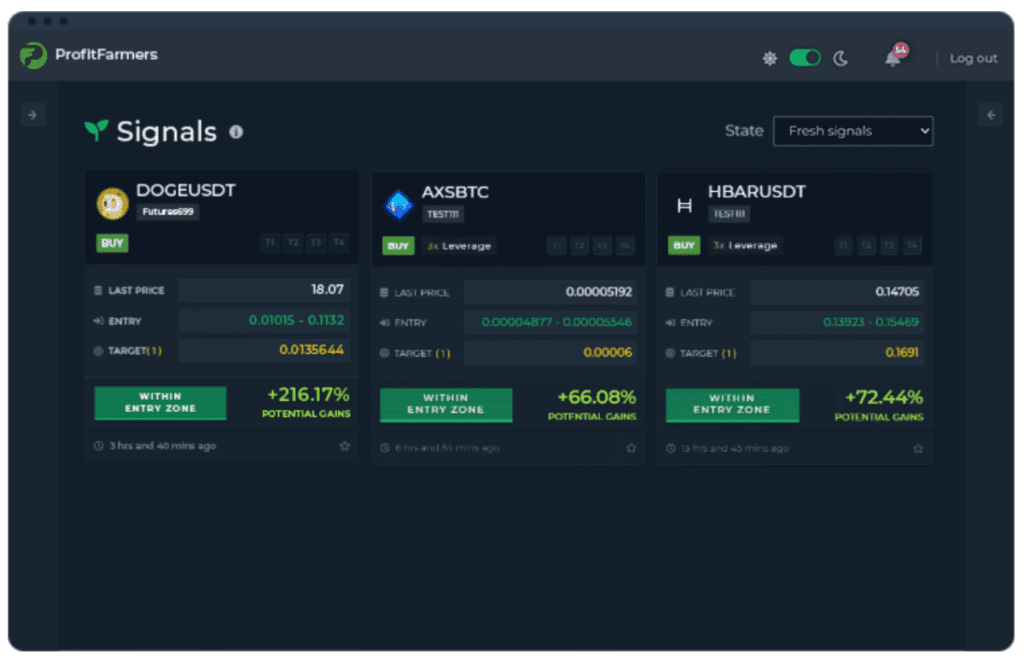Click the 3x Leverage tag on AXSBTC

tap(458, 246)
